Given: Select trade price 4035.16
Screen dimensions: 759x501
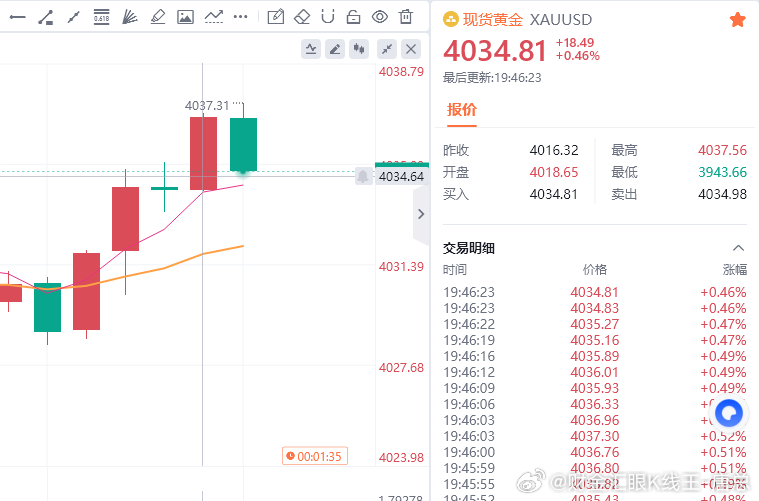Looking at the screenshot, I should coord(595,340).
